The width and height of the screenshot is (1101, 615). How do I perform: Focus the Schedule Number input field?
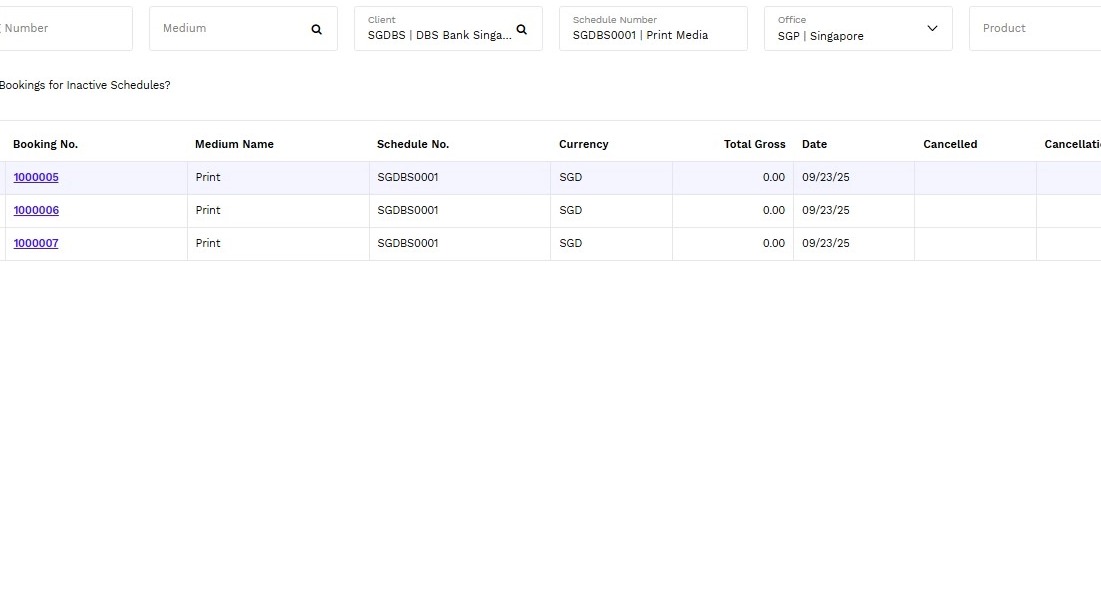(x=652, y=34)
